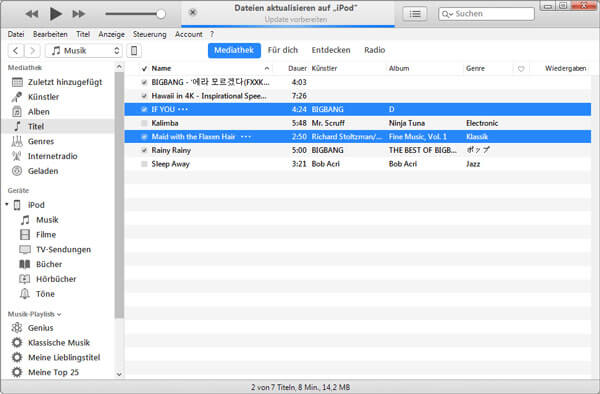Switch to the Mediathek tab
The image size is (600, 394).
(234, 50)
